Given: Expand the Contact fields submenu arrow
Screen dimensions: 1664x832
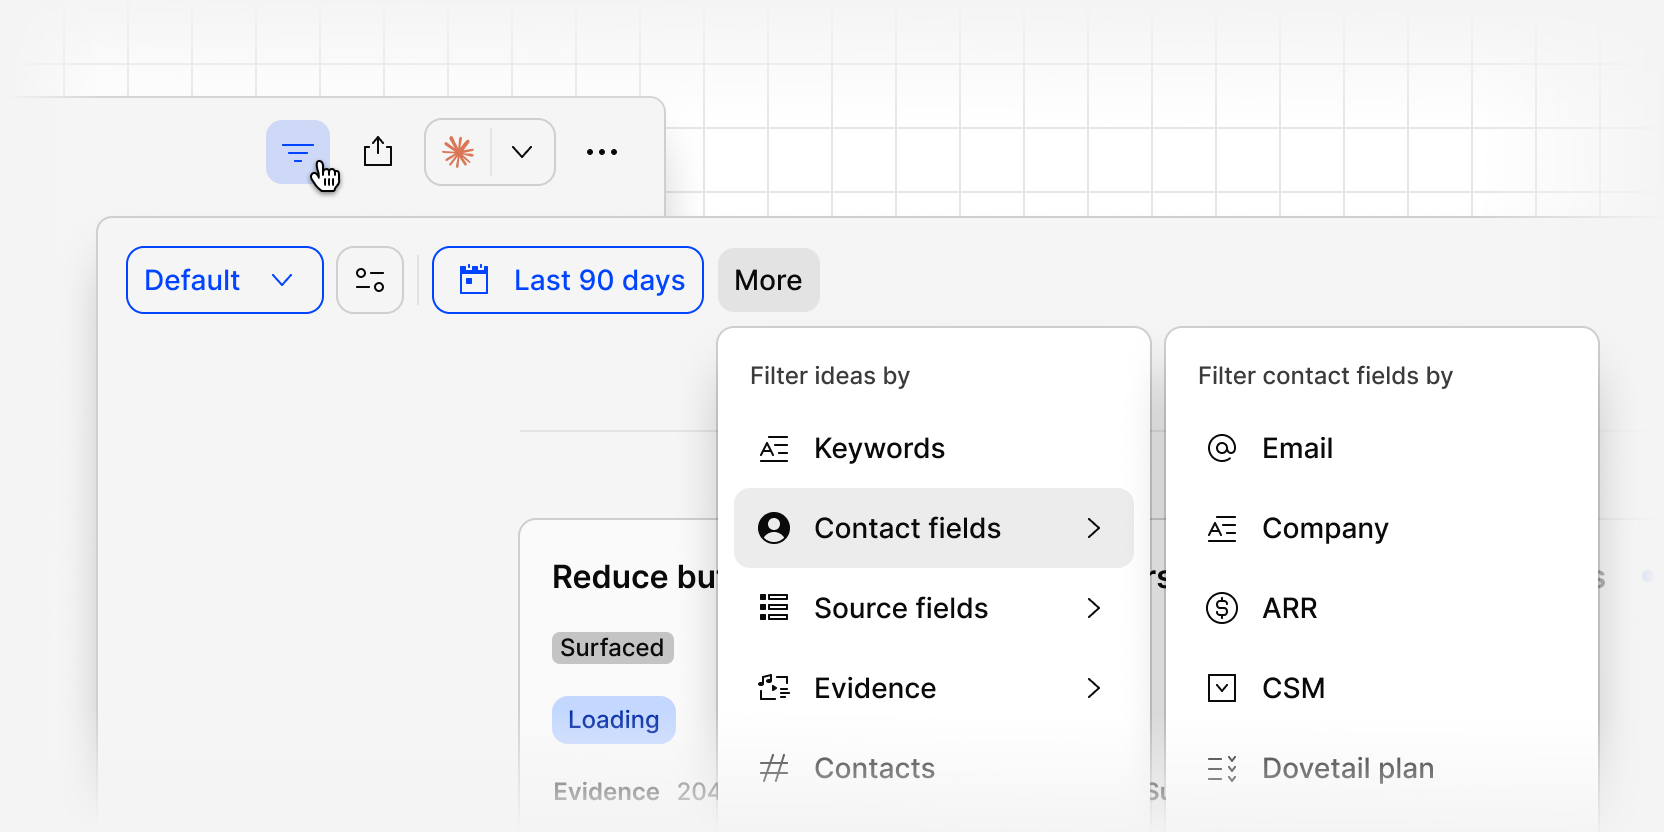Looking at the screenshot, I should point(1094,528).
